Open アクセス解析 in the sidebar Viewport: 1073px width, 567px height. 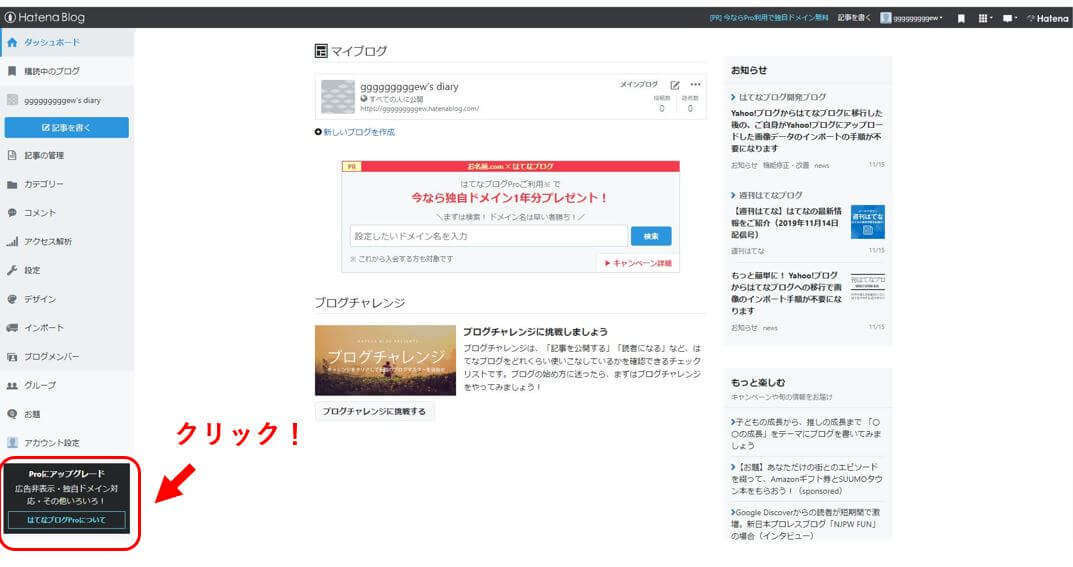[x=67, y=241]
